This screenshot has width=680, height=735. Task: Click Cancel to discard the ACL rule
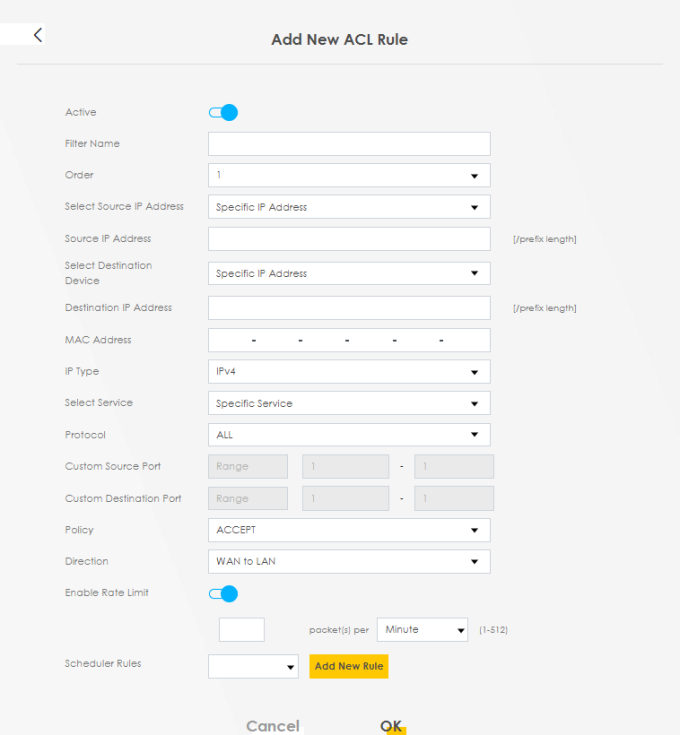click(x=273, y=726)
